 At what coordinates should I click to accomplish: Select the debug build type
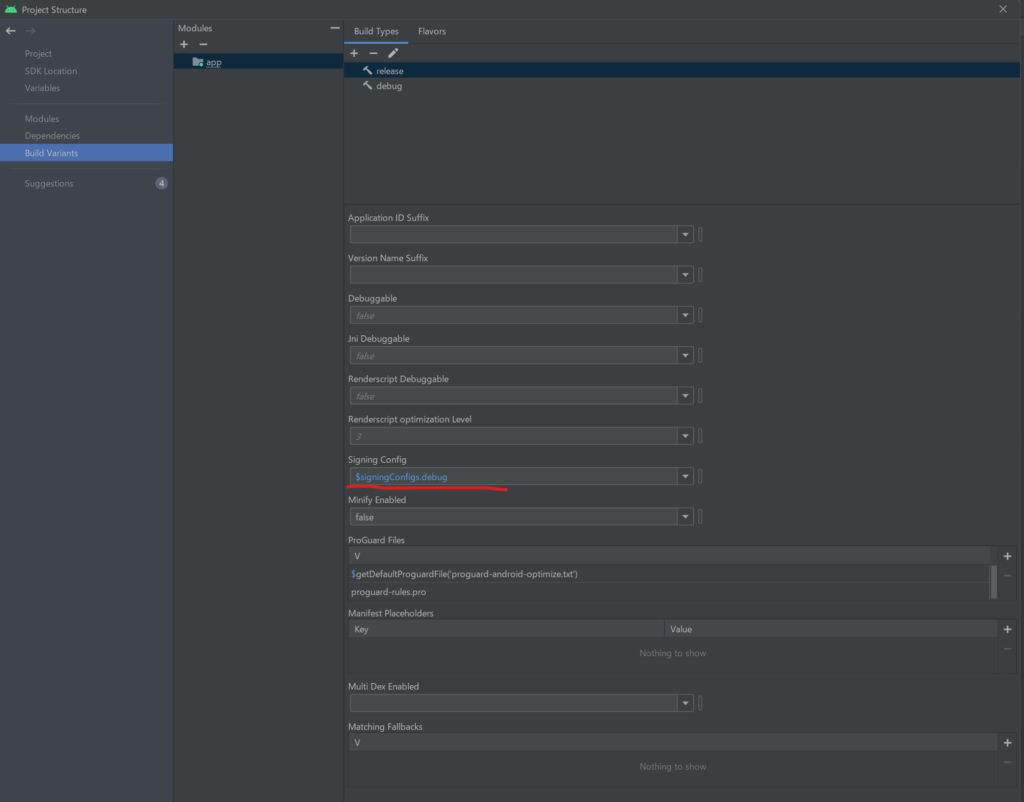[682, 86]
